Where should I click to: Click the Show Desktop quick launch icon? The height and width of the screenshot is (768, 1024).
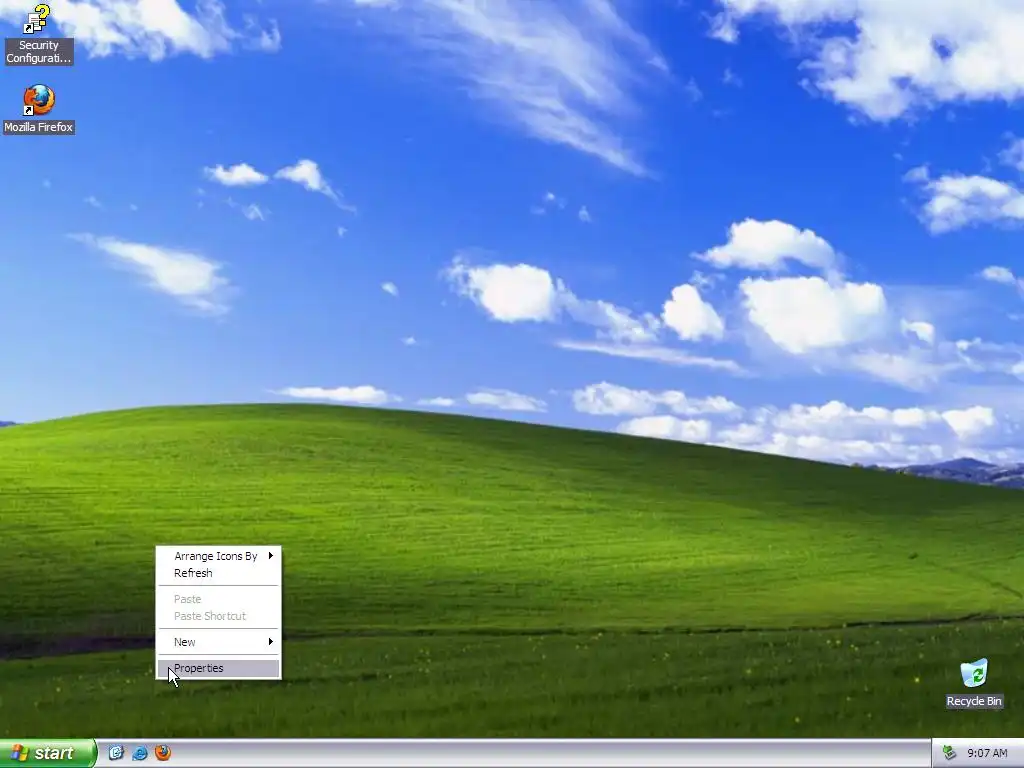116,753
